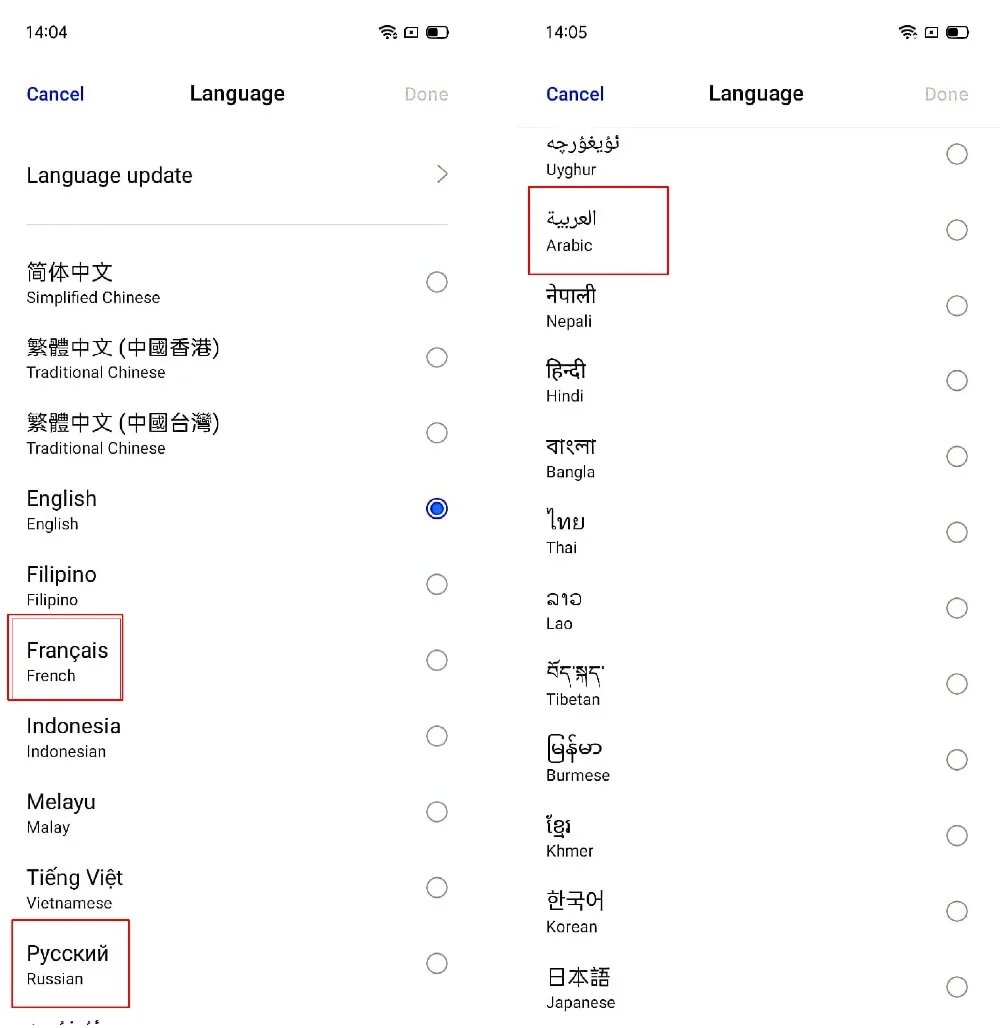Tap battery icon in right screen status bar
1000x1028 pixels.
[x=957, y=32]
